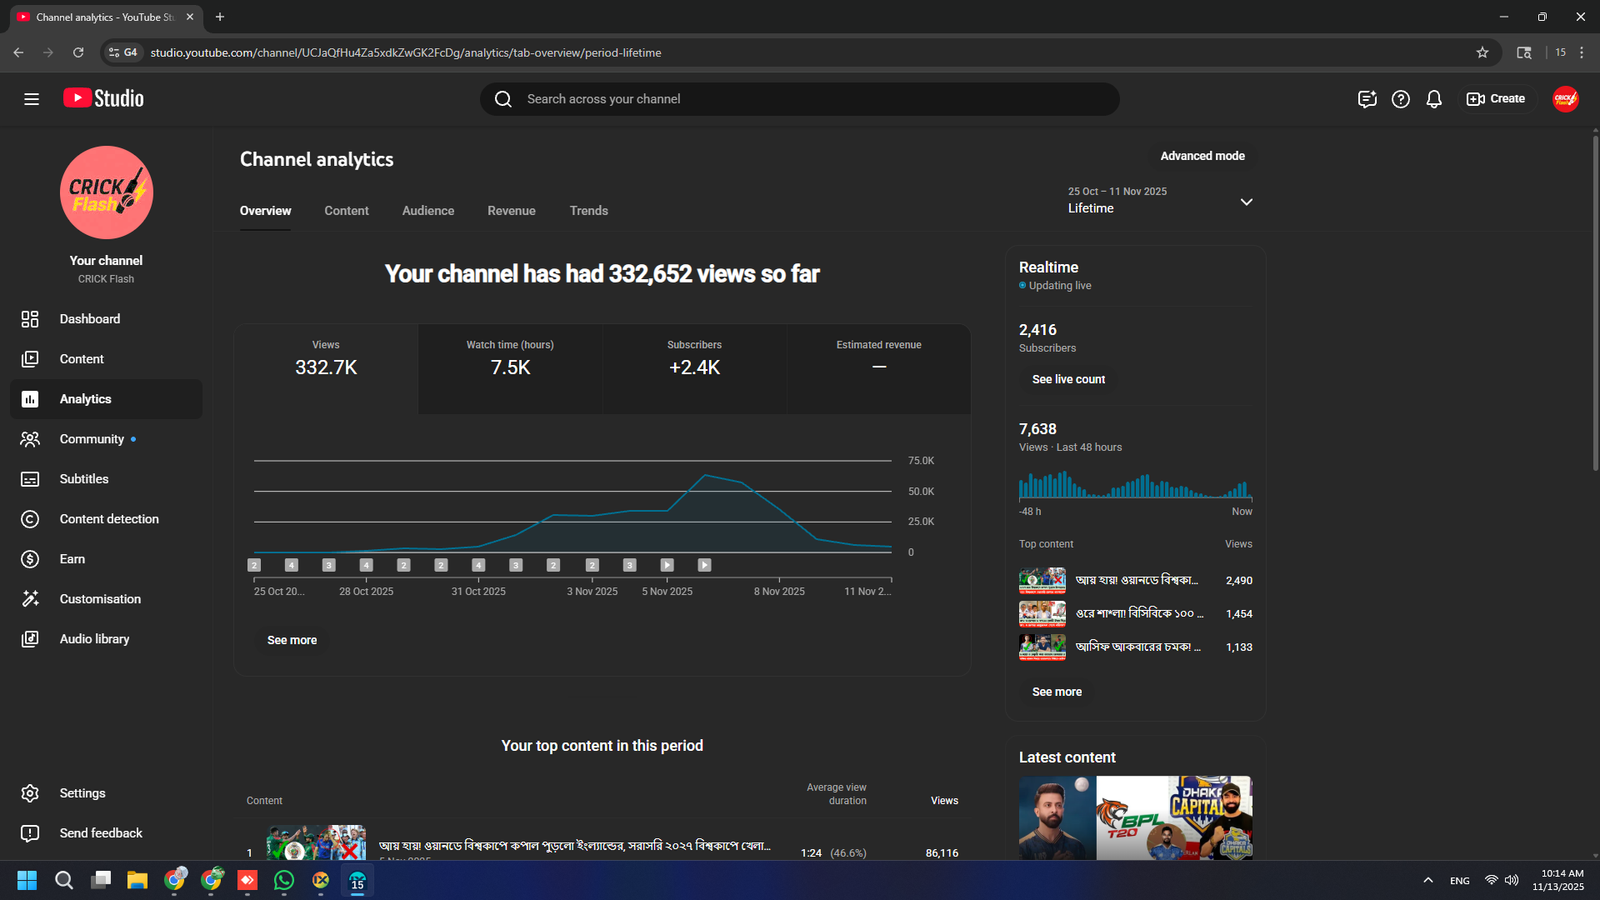Go back with the browser back arrow

[18, 53]
